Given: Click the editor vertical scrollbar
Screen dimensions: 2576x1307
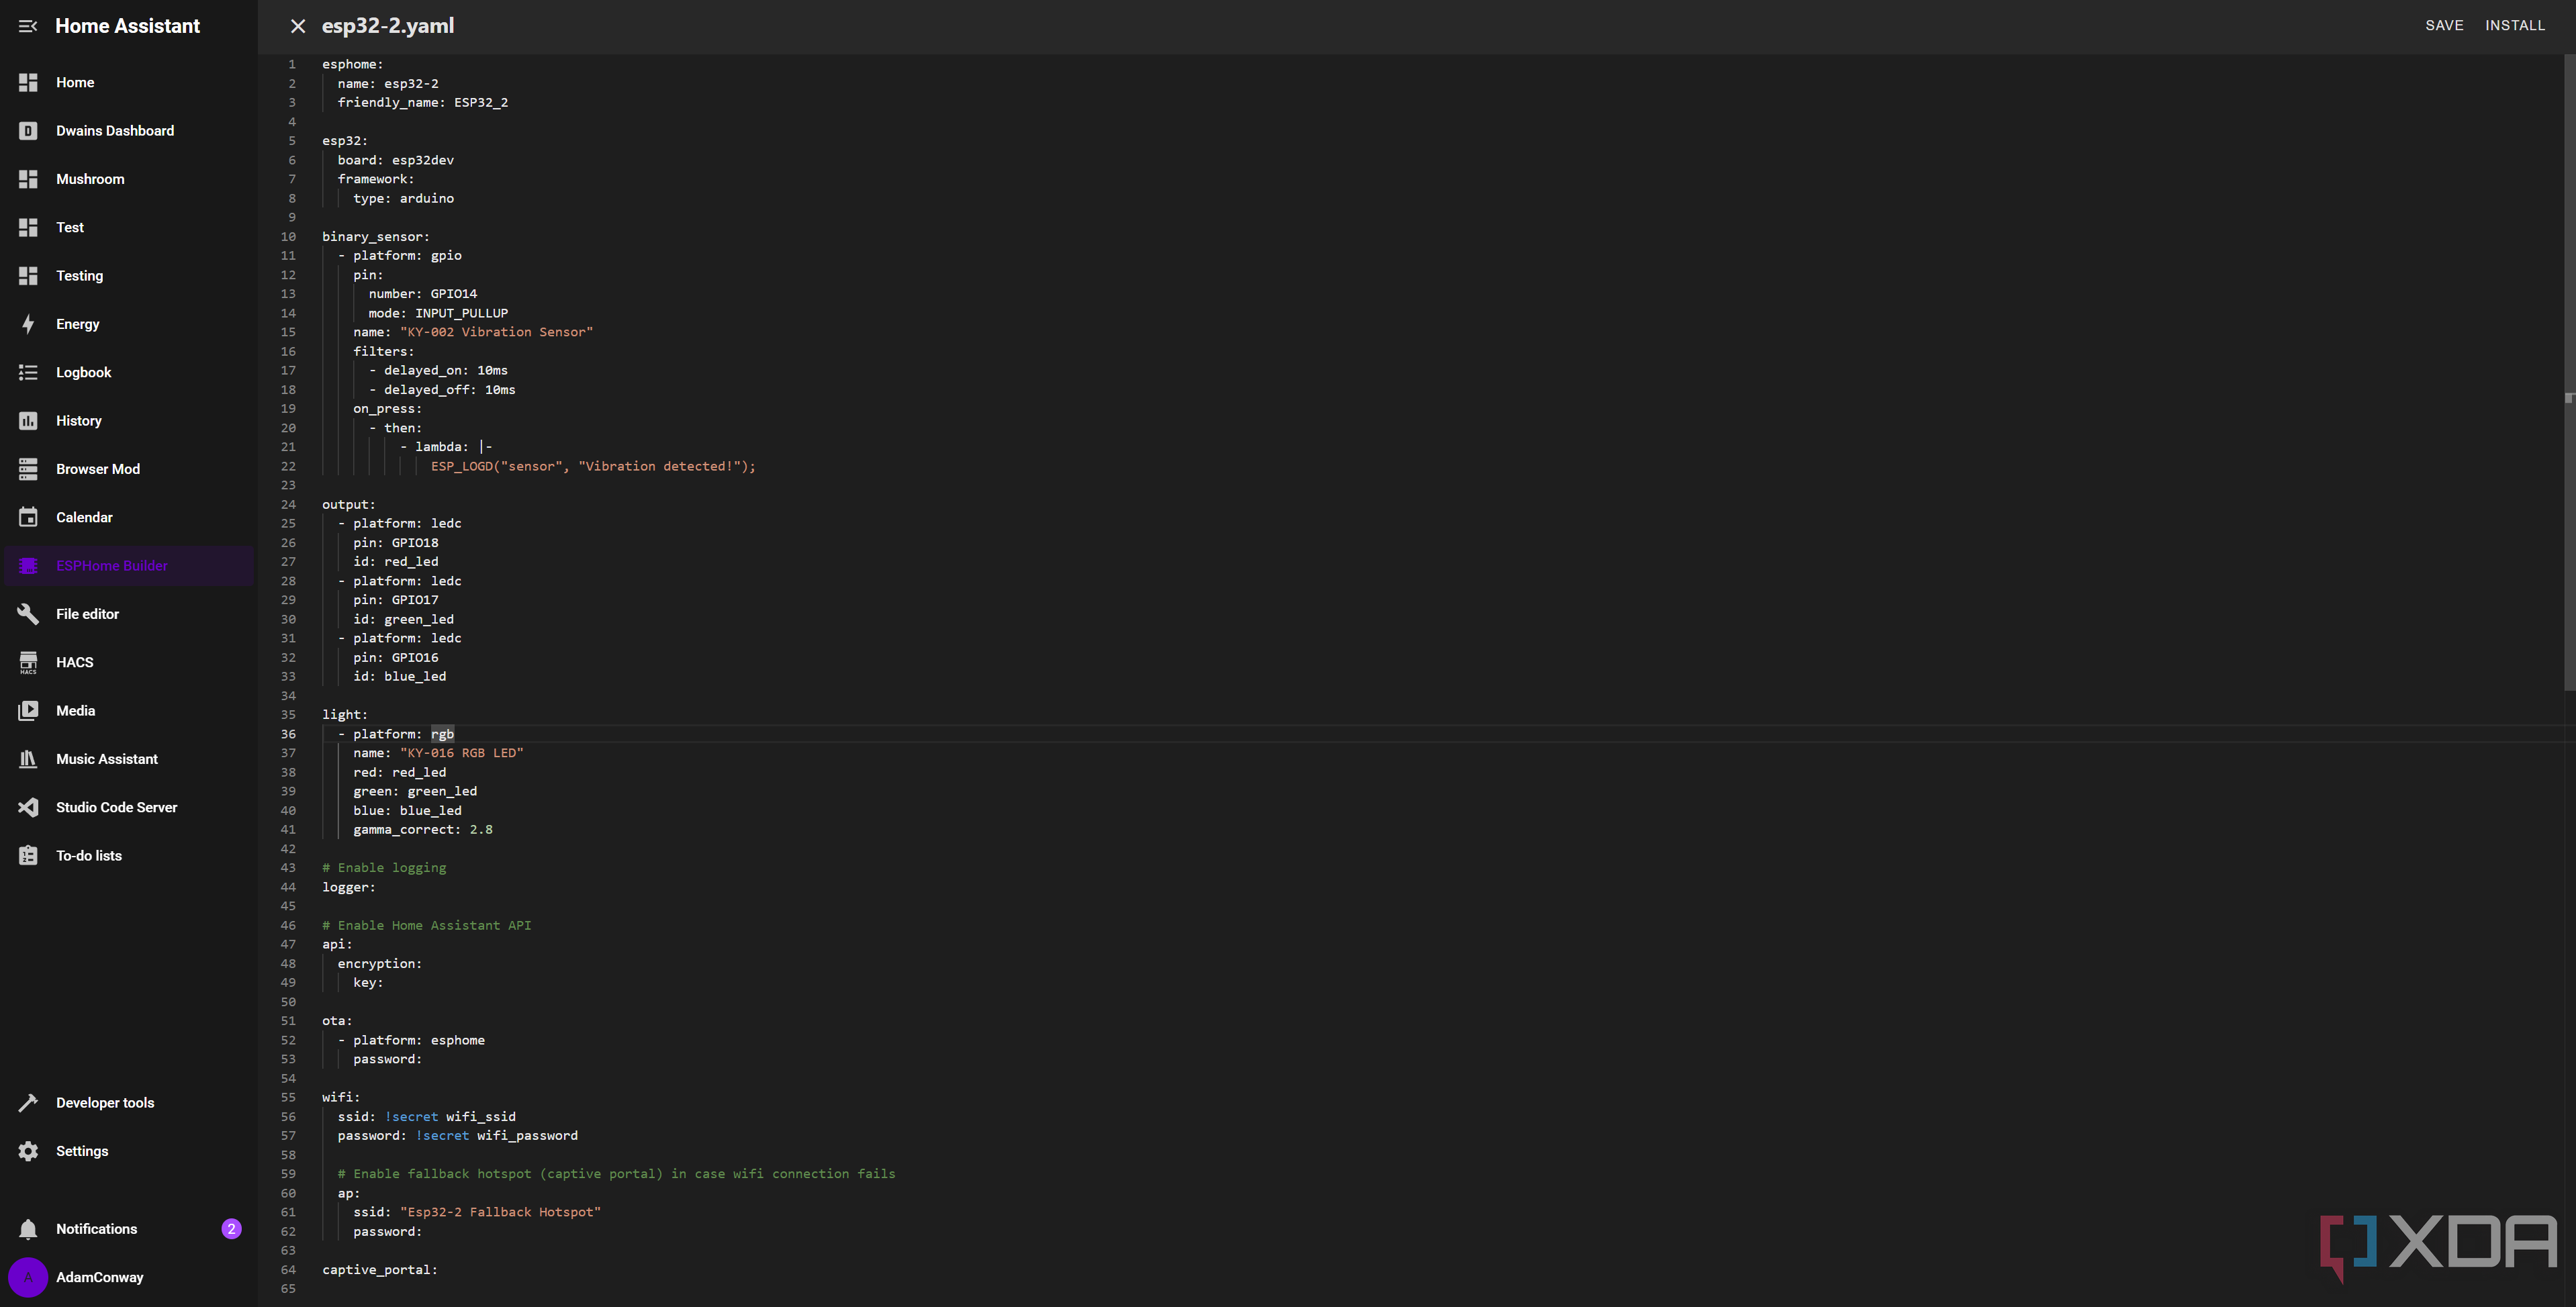Looking at the screenshot, I should tap(2569, 372).
